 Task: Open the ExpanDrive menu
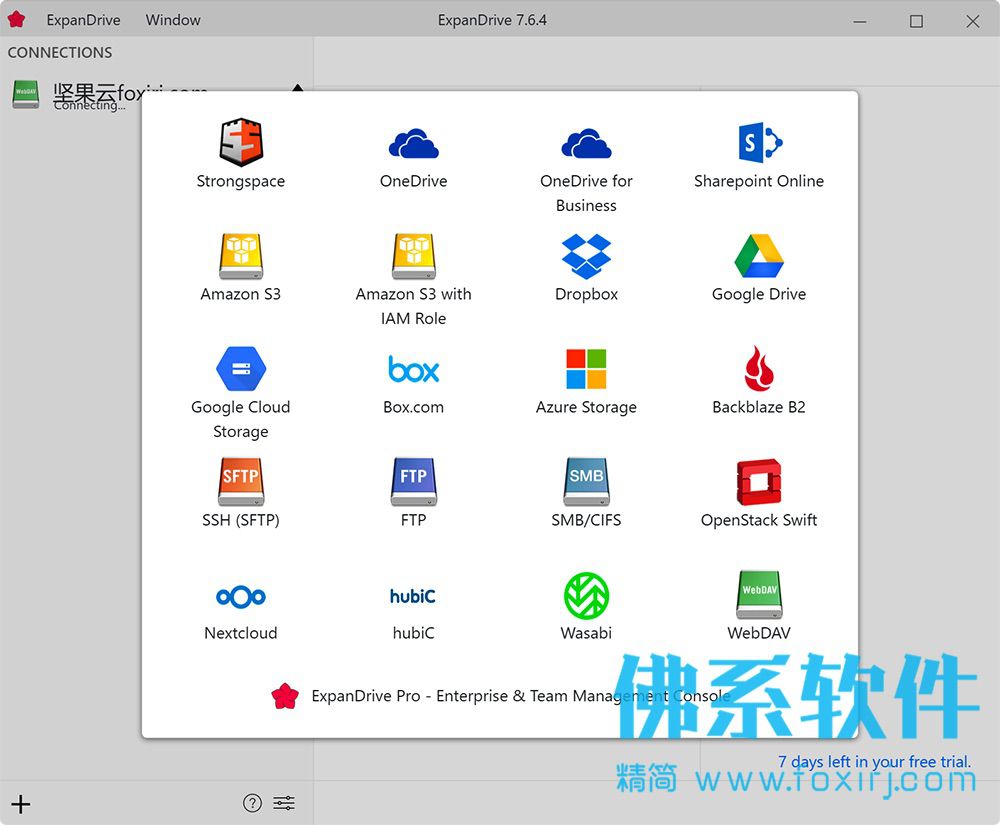83,20
